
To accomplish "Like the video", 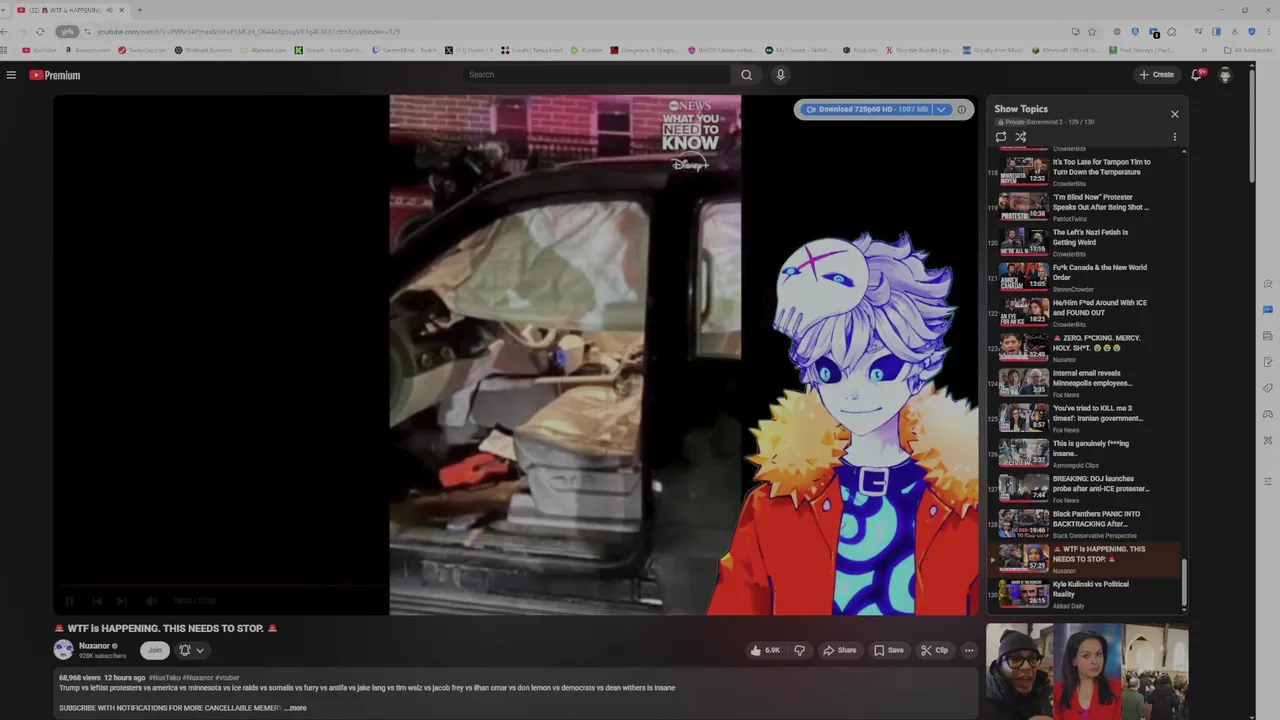I will tap(766, 650).
